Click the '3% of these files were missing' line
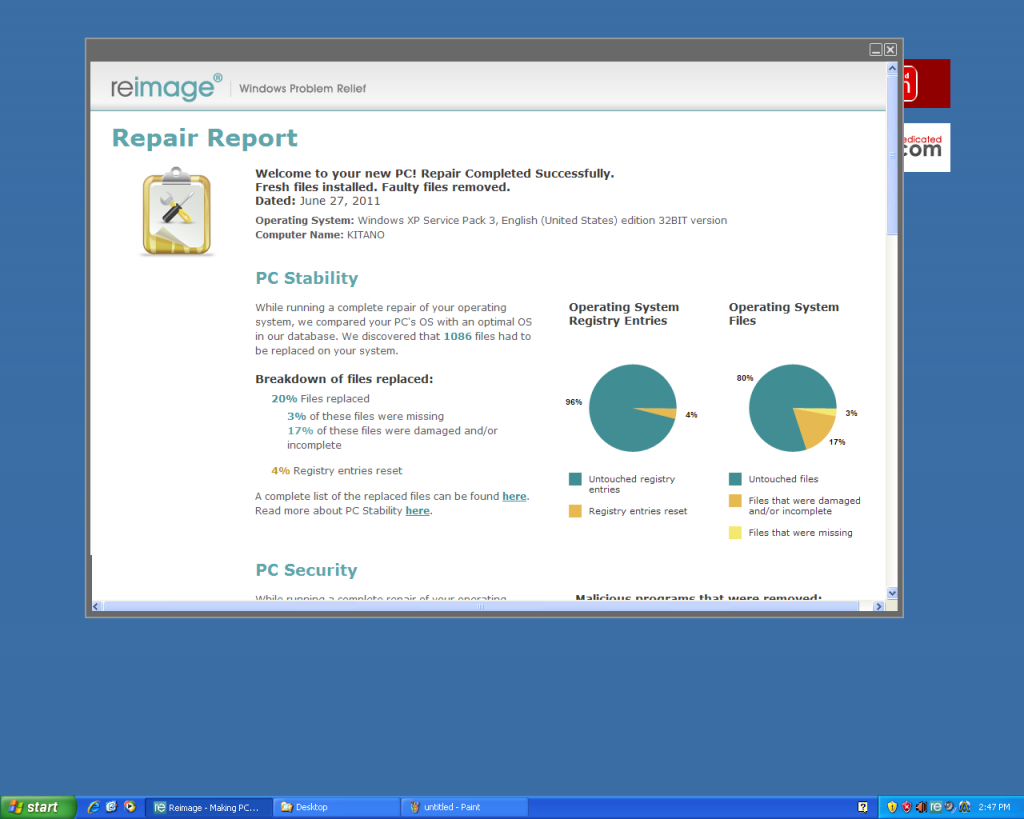The image size is (1024, 819). pyautogui.click(x=365, y=416)
